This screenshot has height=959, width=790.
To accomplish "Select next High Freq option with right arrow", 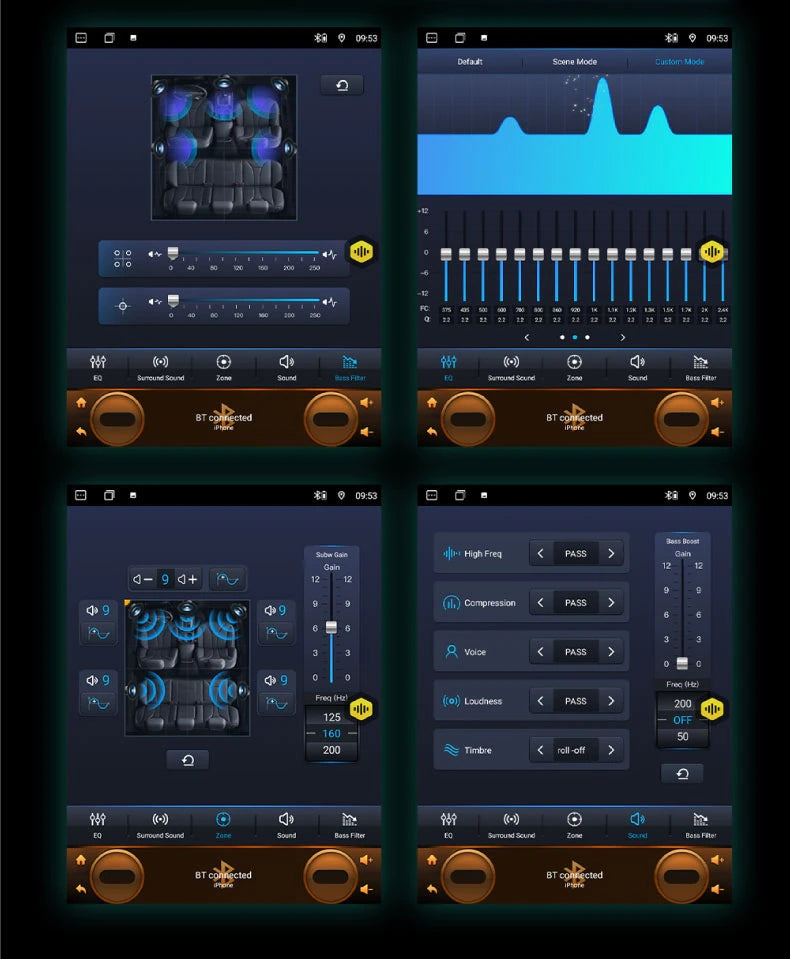I will coord(611,553).
